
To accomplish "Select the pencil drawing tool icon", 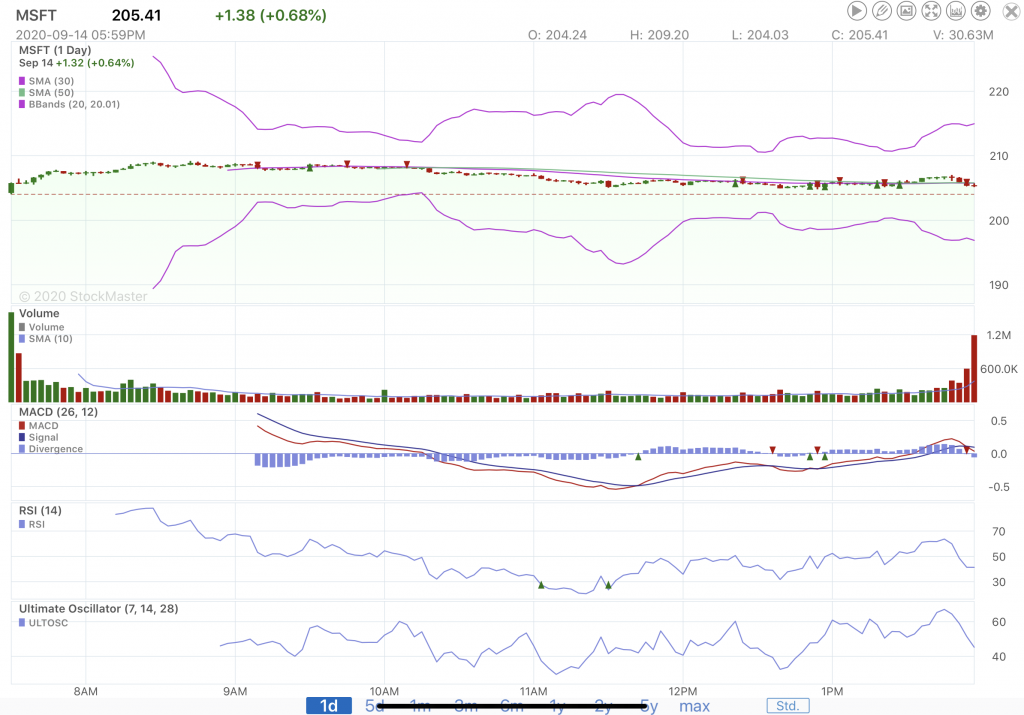I will click(x=881, y=11).
